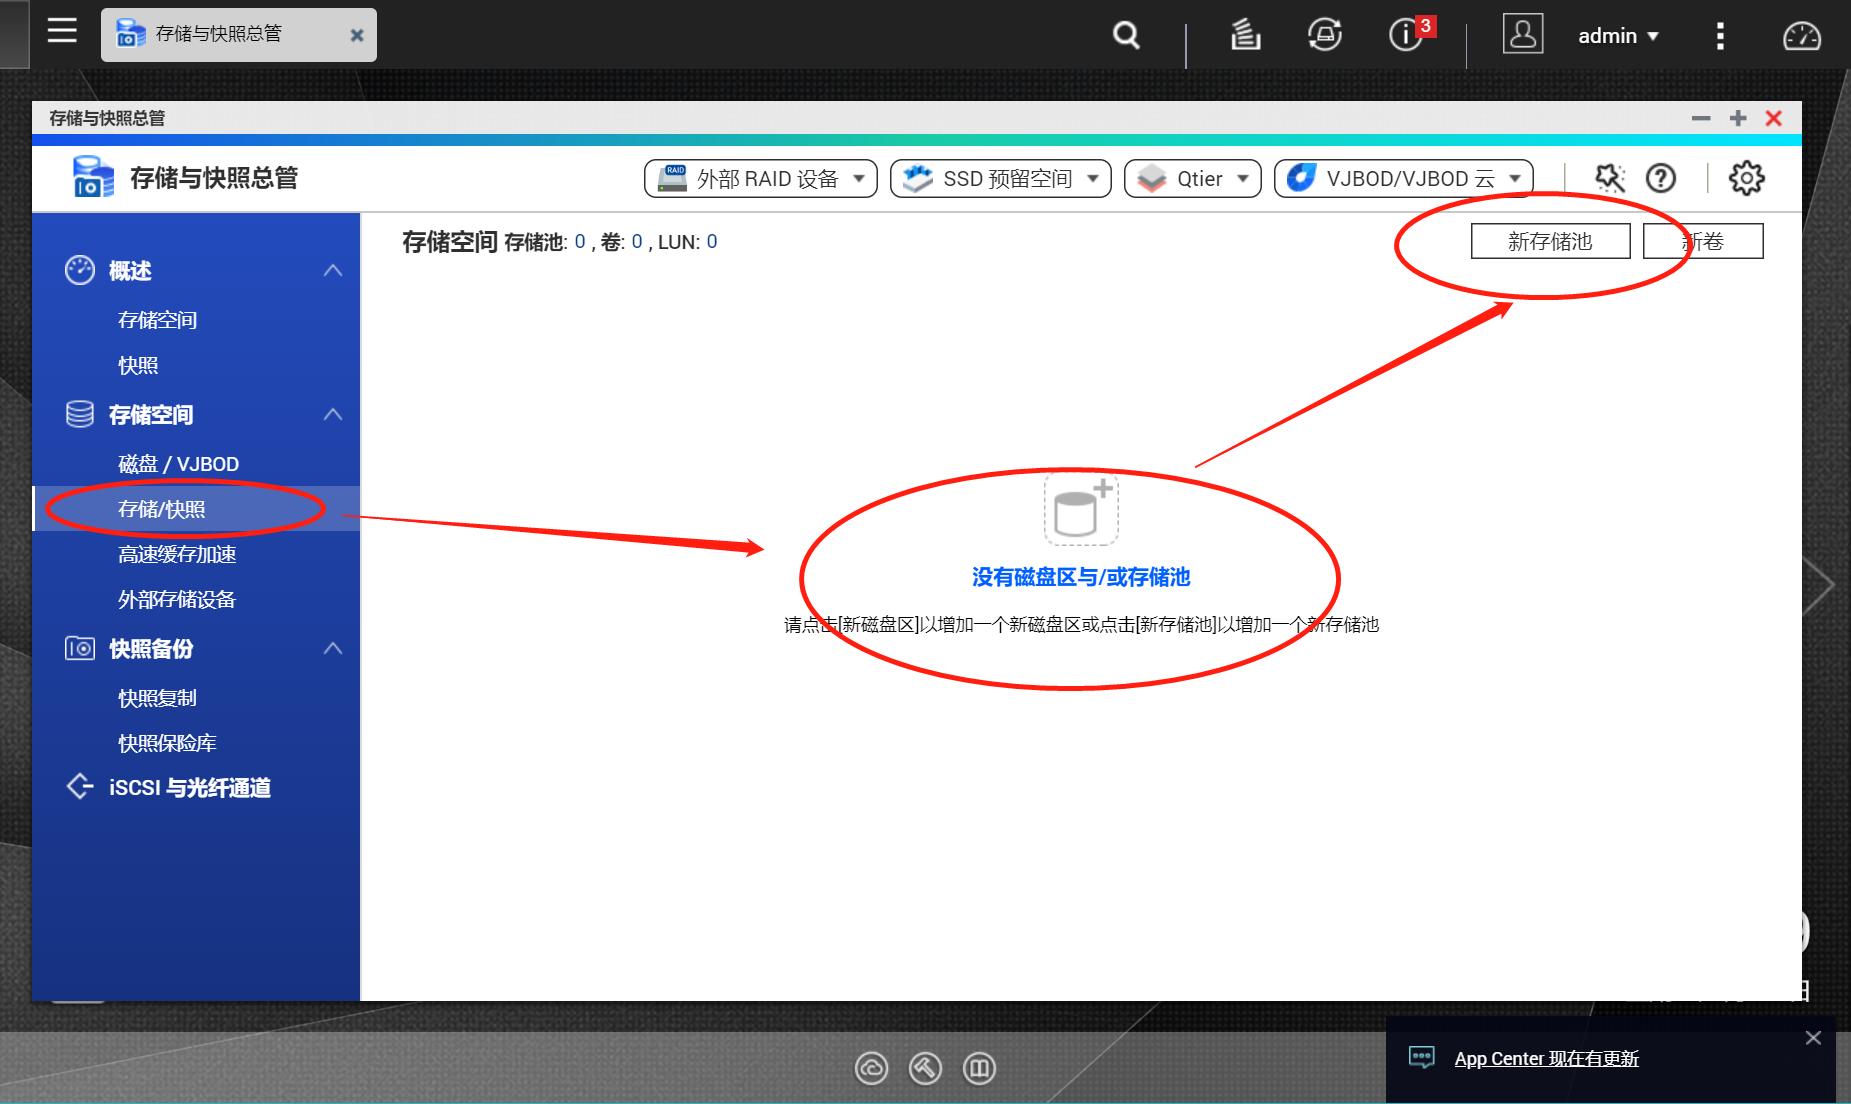
Task: Open the global search magnifier
Action: tap(1124, 35)
